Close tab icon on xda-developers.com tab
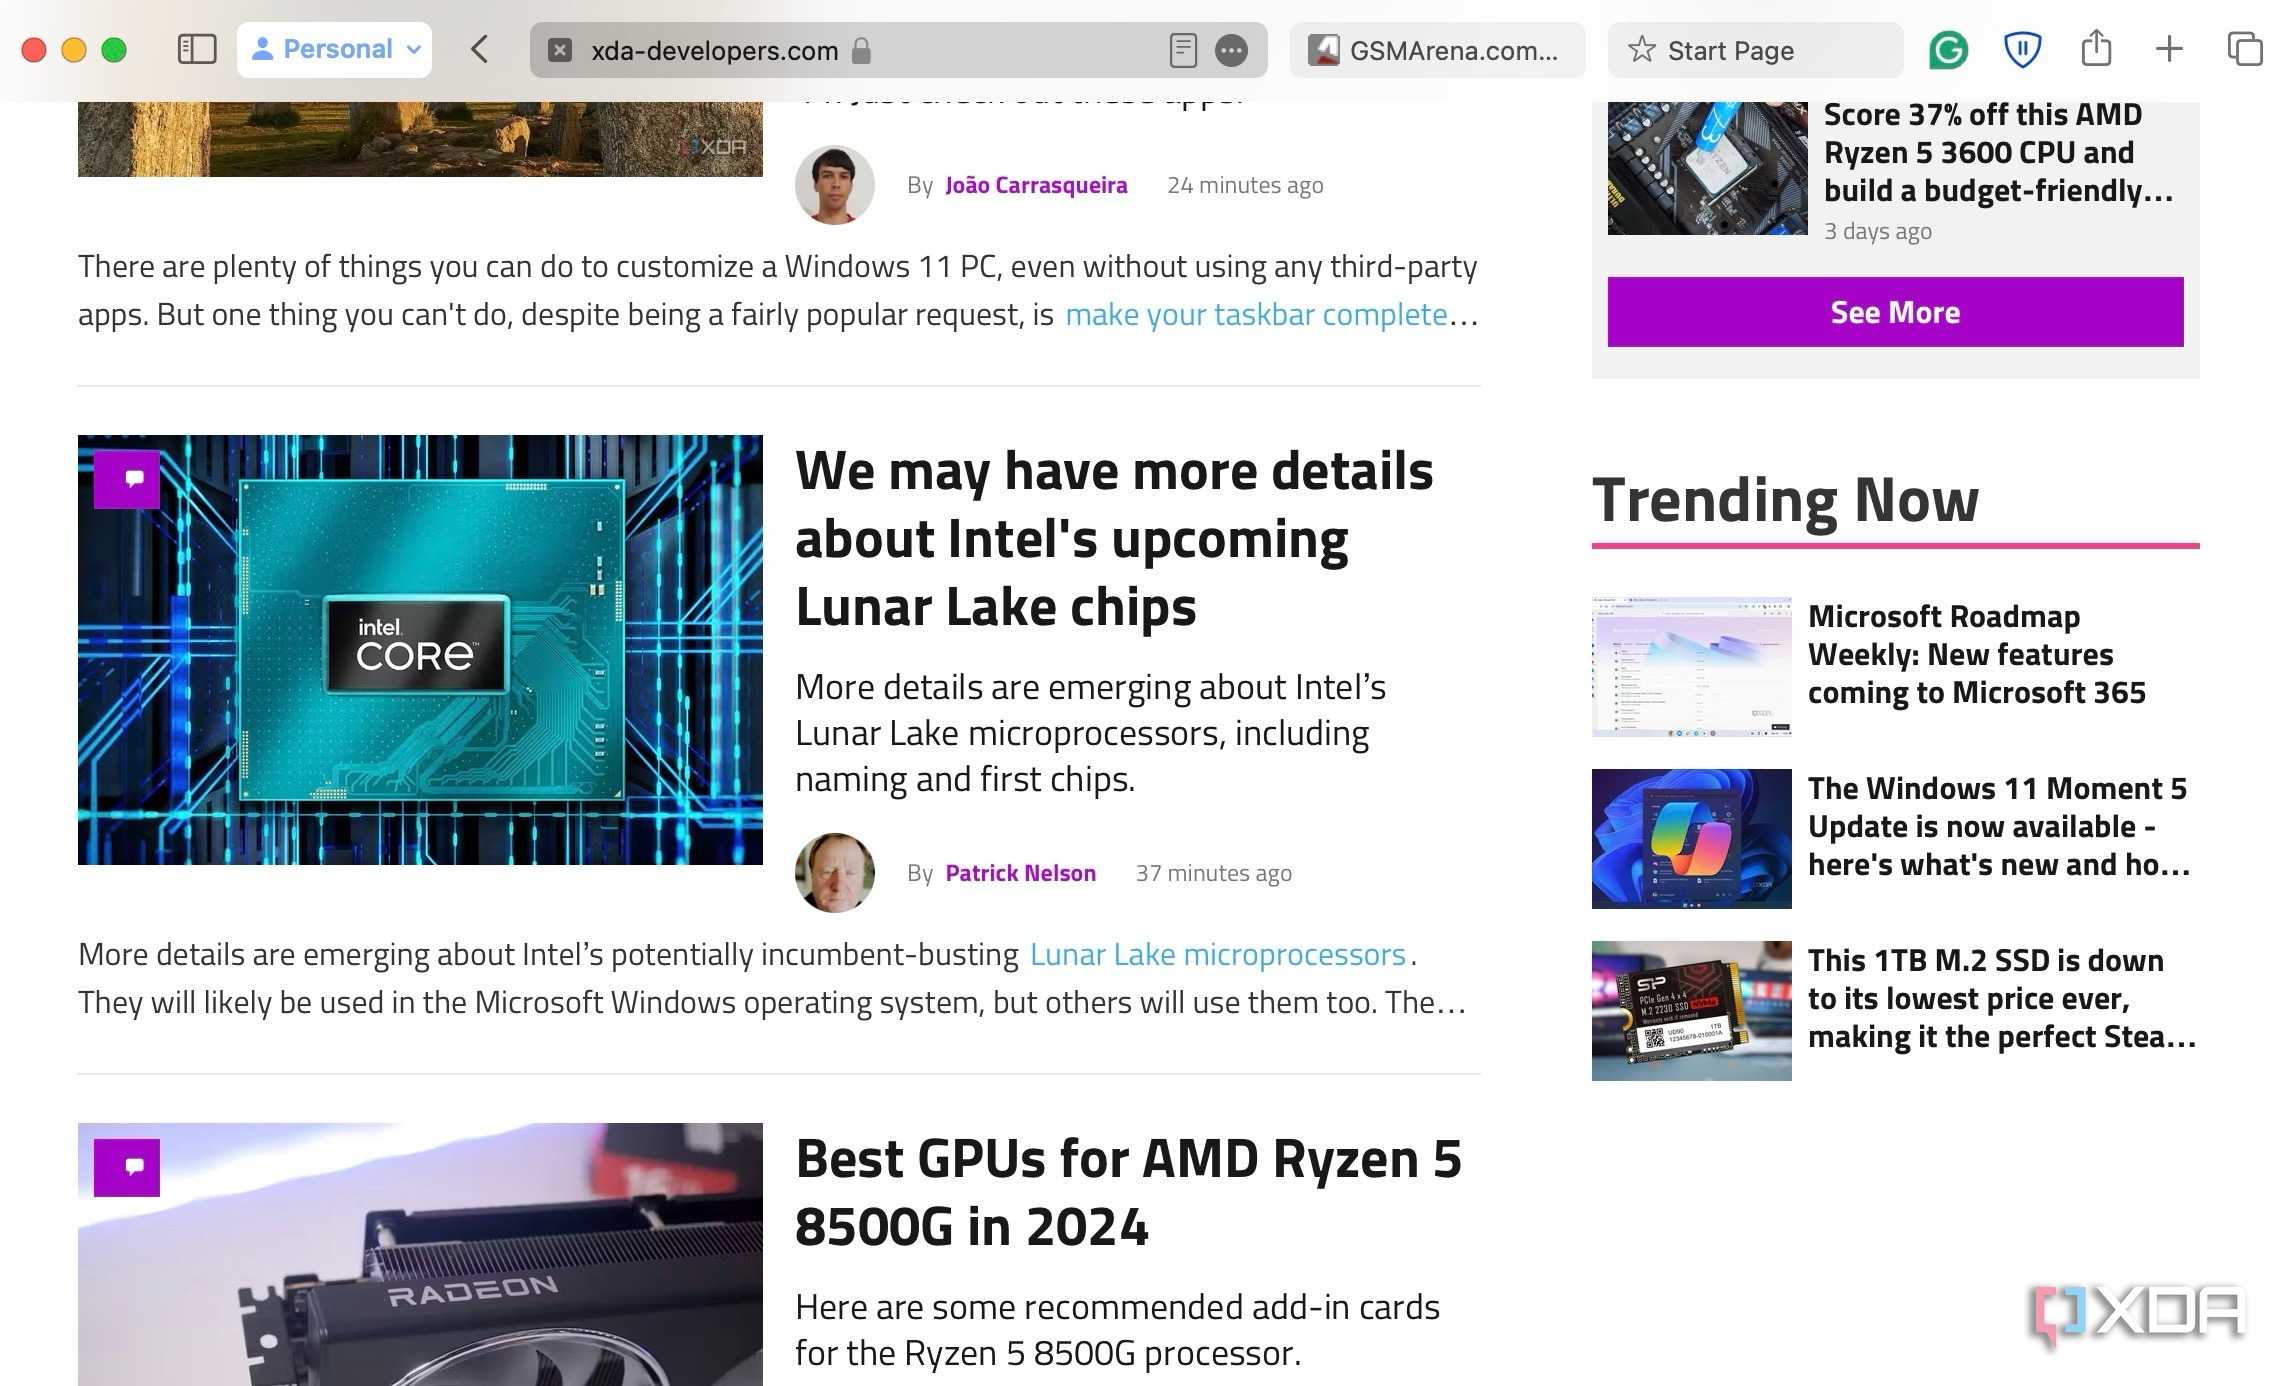The image size is (2280, 1386). (560, 50)
